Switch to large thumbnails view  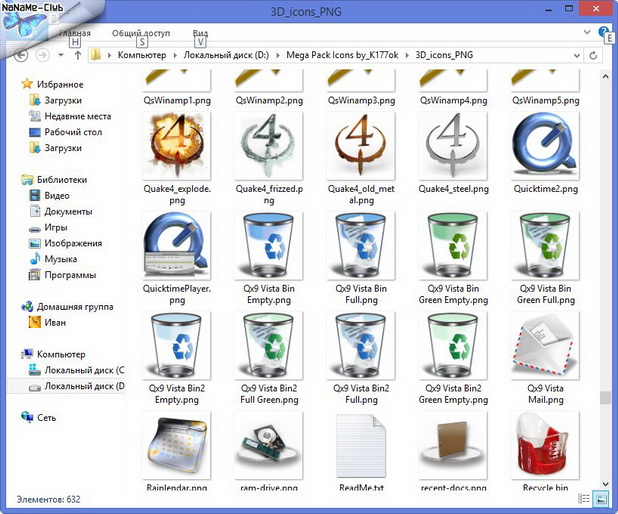(601, 498)
